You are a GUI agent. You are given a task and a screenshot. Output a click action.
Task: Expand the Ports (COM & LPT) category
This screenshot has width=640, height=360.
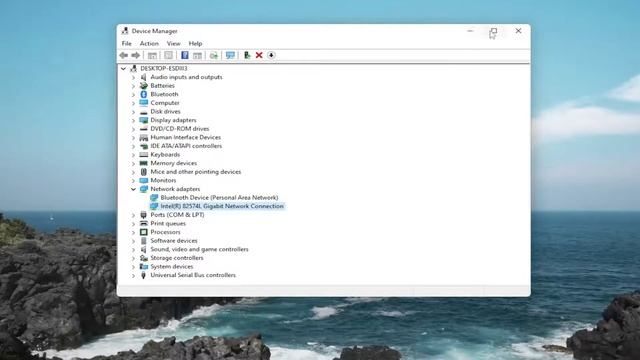133,215
